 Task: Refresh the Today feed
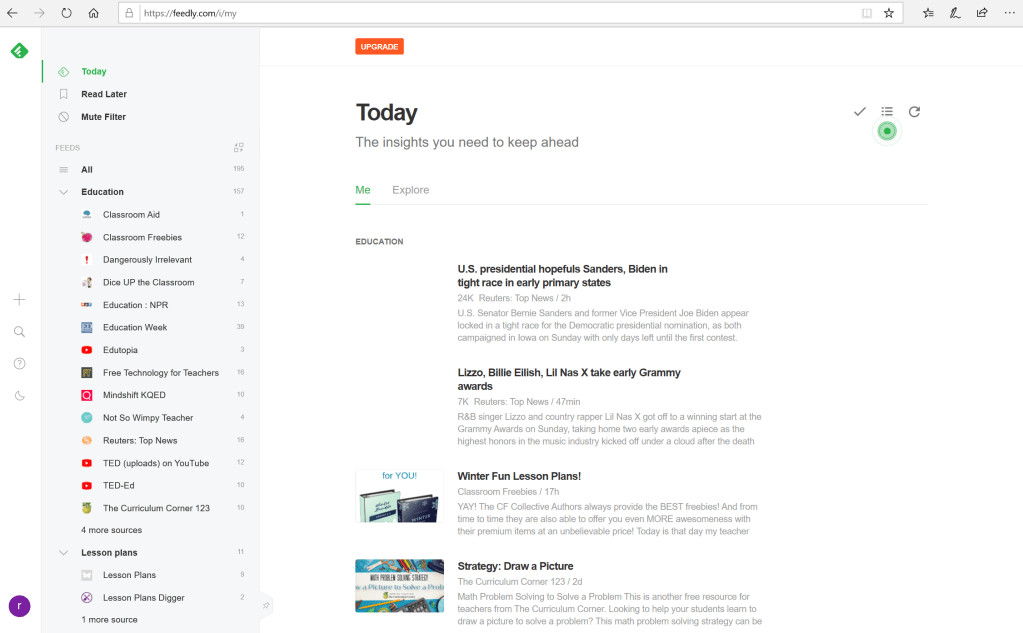914,112
